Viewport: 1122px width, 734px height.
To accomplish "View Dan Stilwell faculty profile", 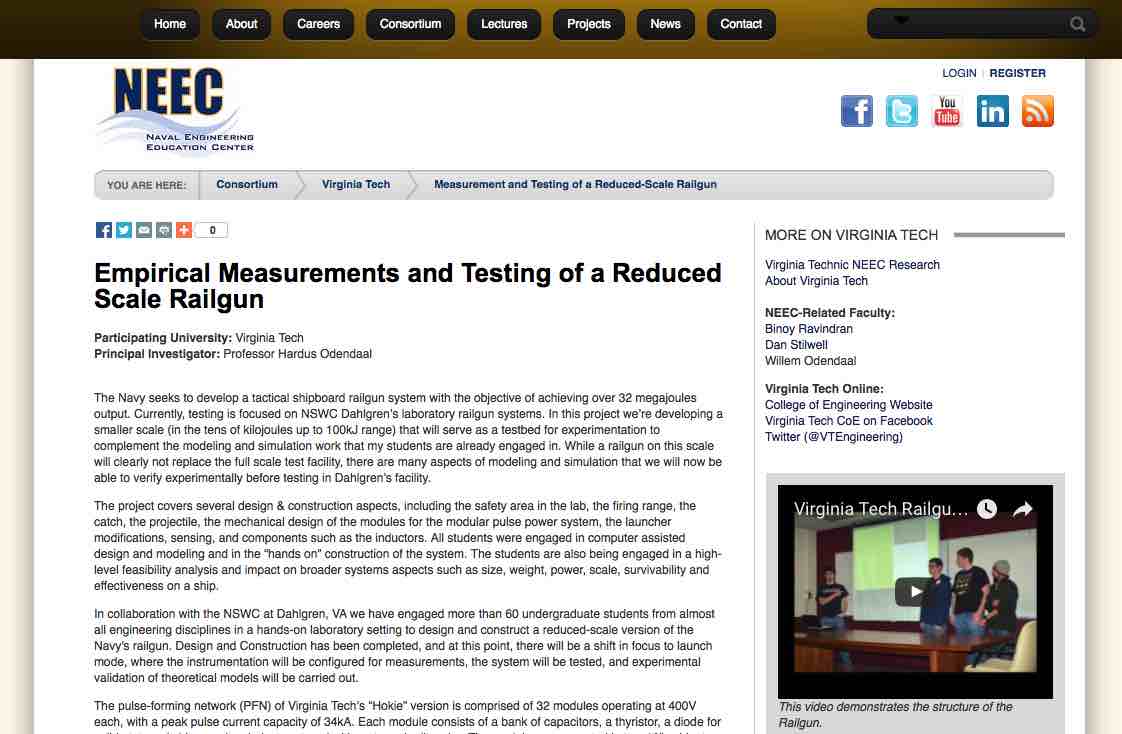I will (796, 345).
